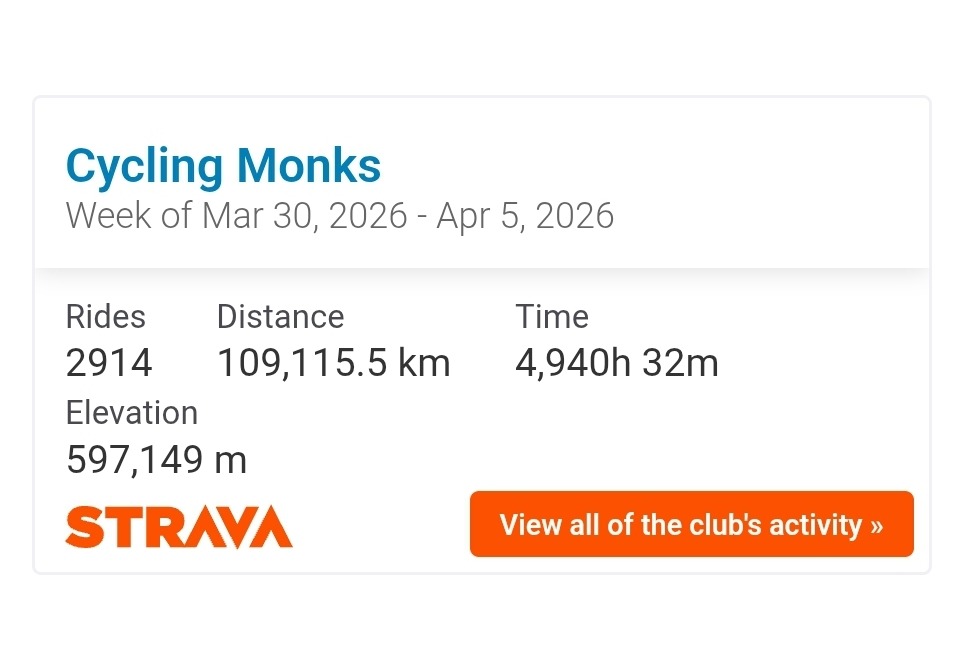Open the Cycling Monks club title link
The image size is (979, 649).
point(223,166)
